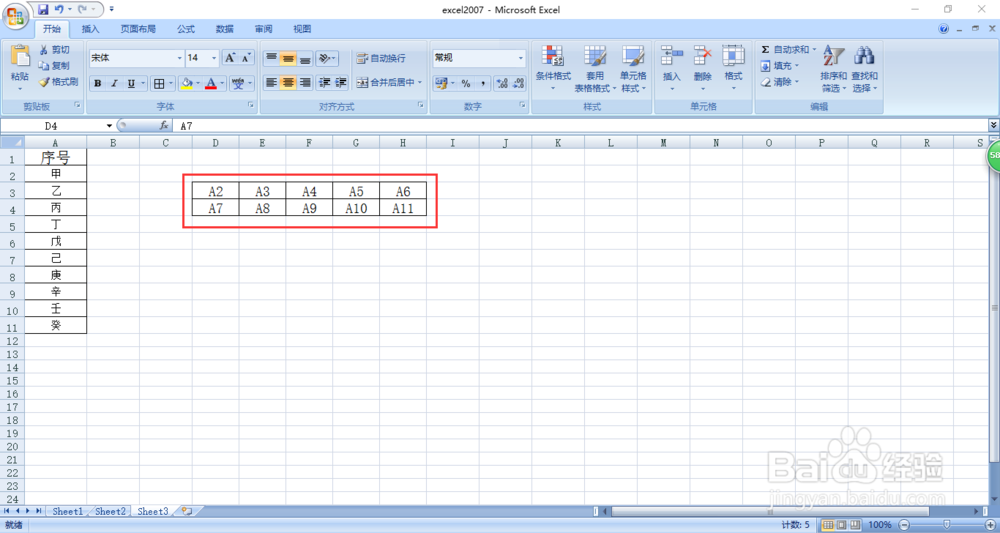Open fill color dropdown arrow
The image size is (1000, 533).
(198, 84)
